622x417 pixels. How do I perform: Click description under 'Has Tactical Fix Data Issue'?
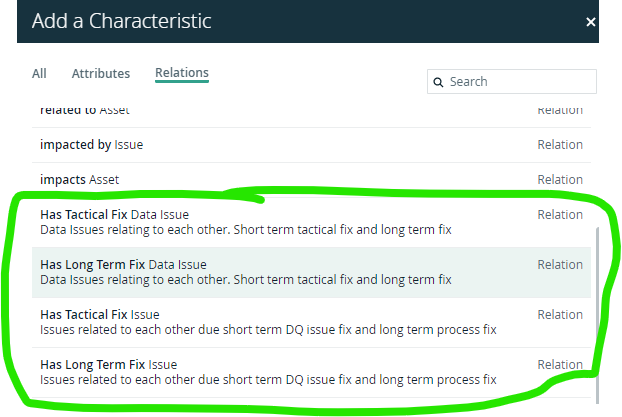tap(246, 230)
